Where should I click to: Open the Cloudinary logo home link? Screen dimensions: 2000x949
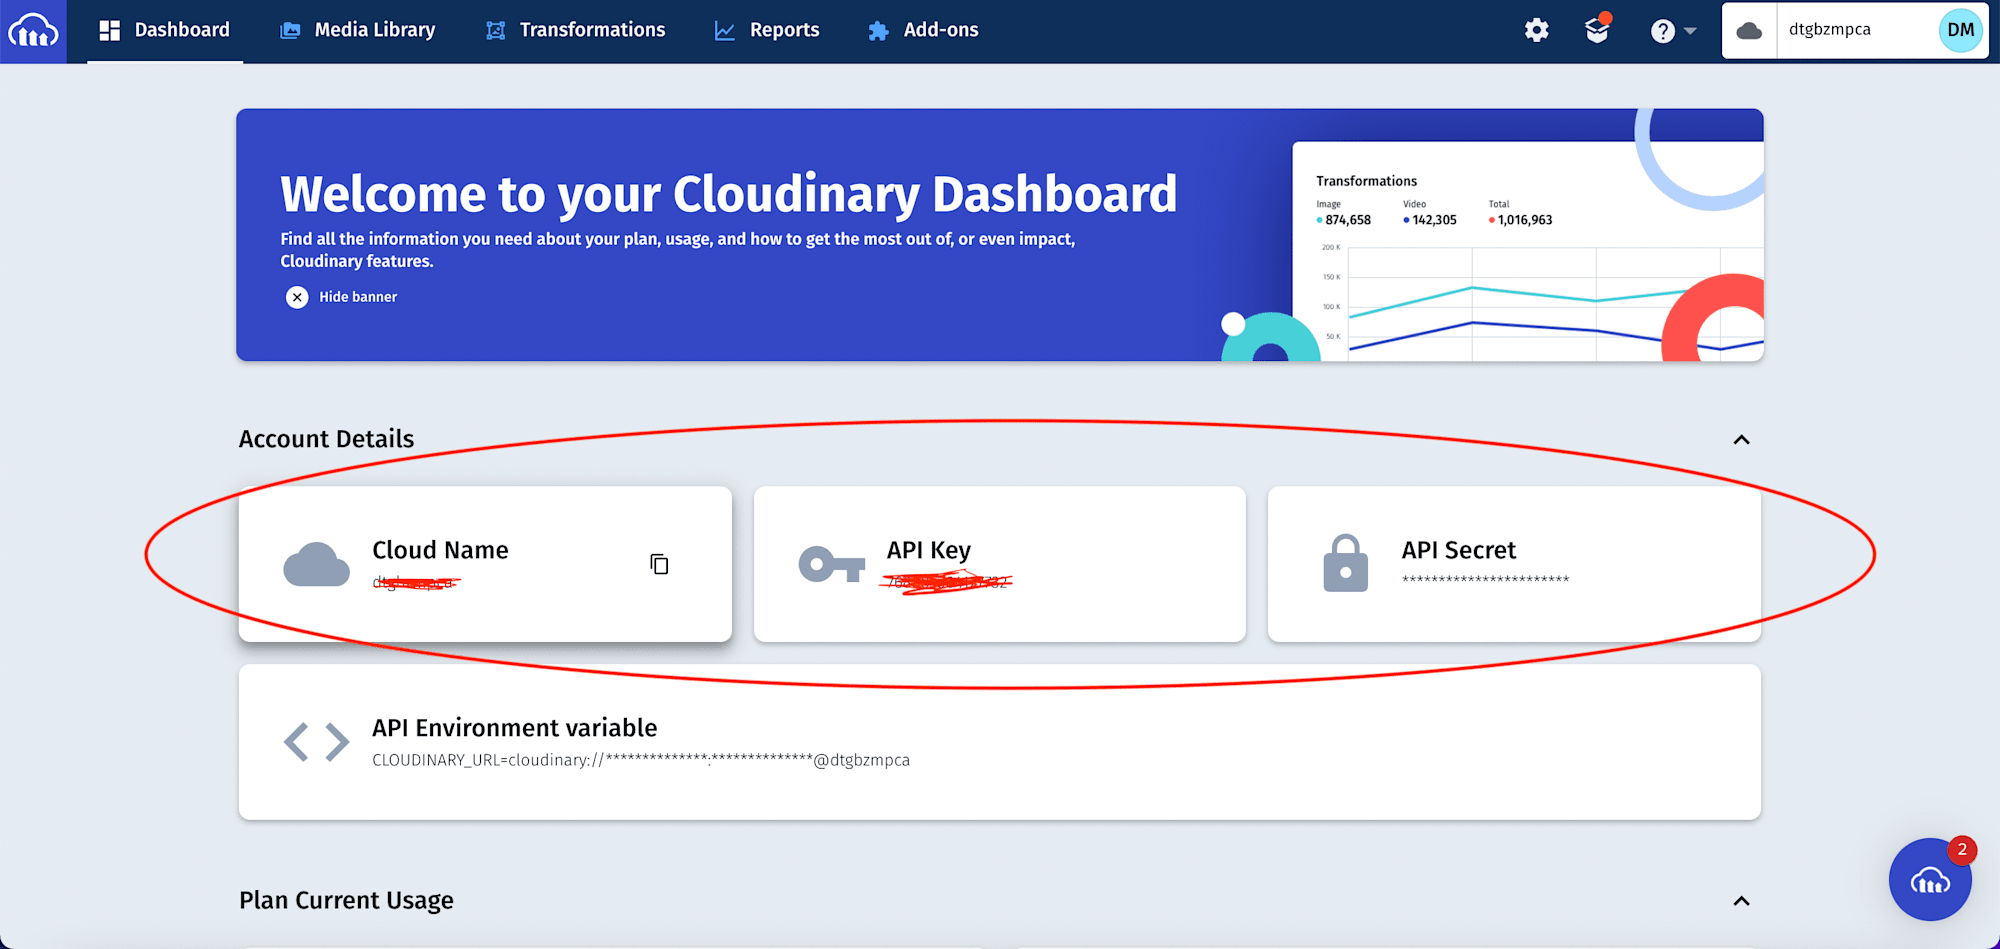pyautogui.click(x=33, y=31)
